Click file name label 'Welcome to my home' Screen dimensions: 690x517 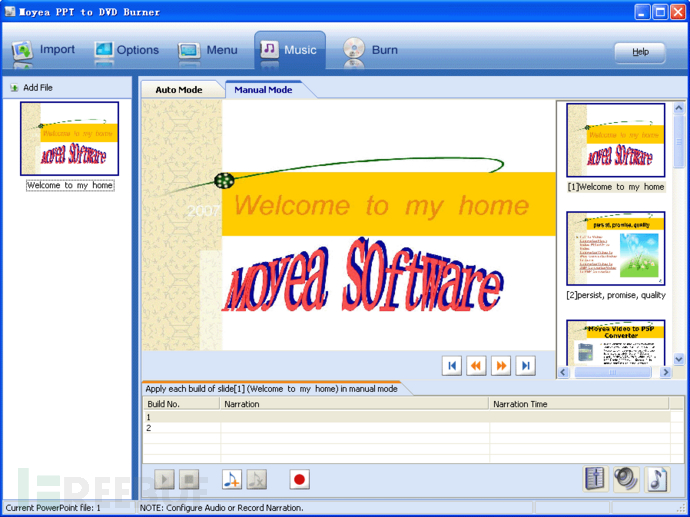70,186
